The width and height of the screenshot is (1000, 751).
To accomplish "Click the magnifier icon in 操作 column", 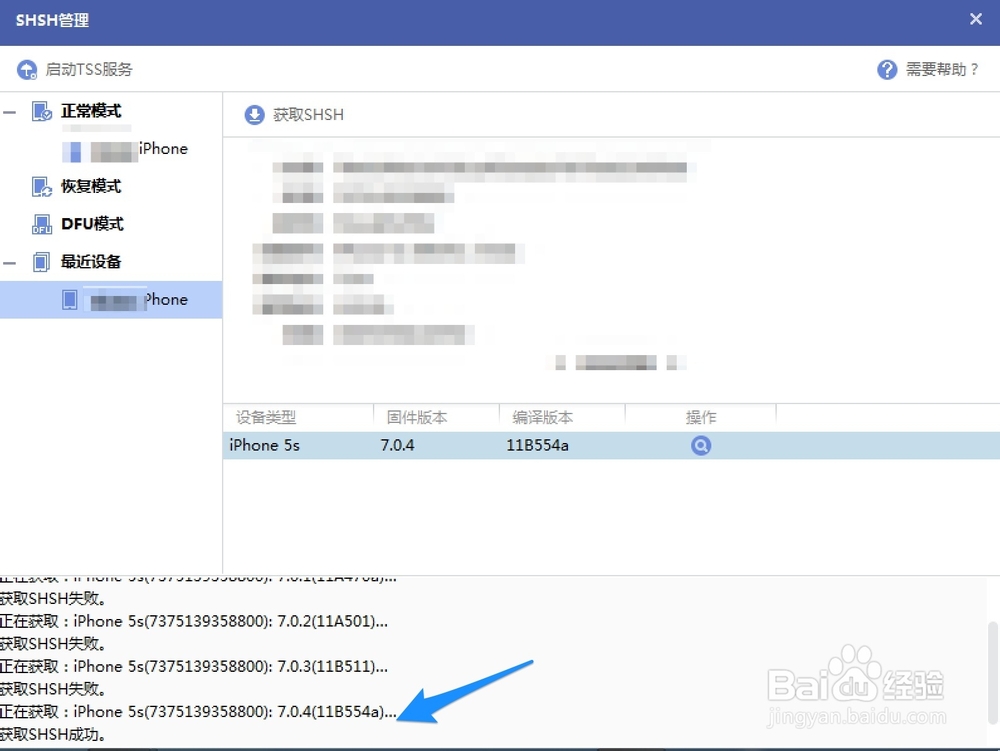I will coord(700,445).
